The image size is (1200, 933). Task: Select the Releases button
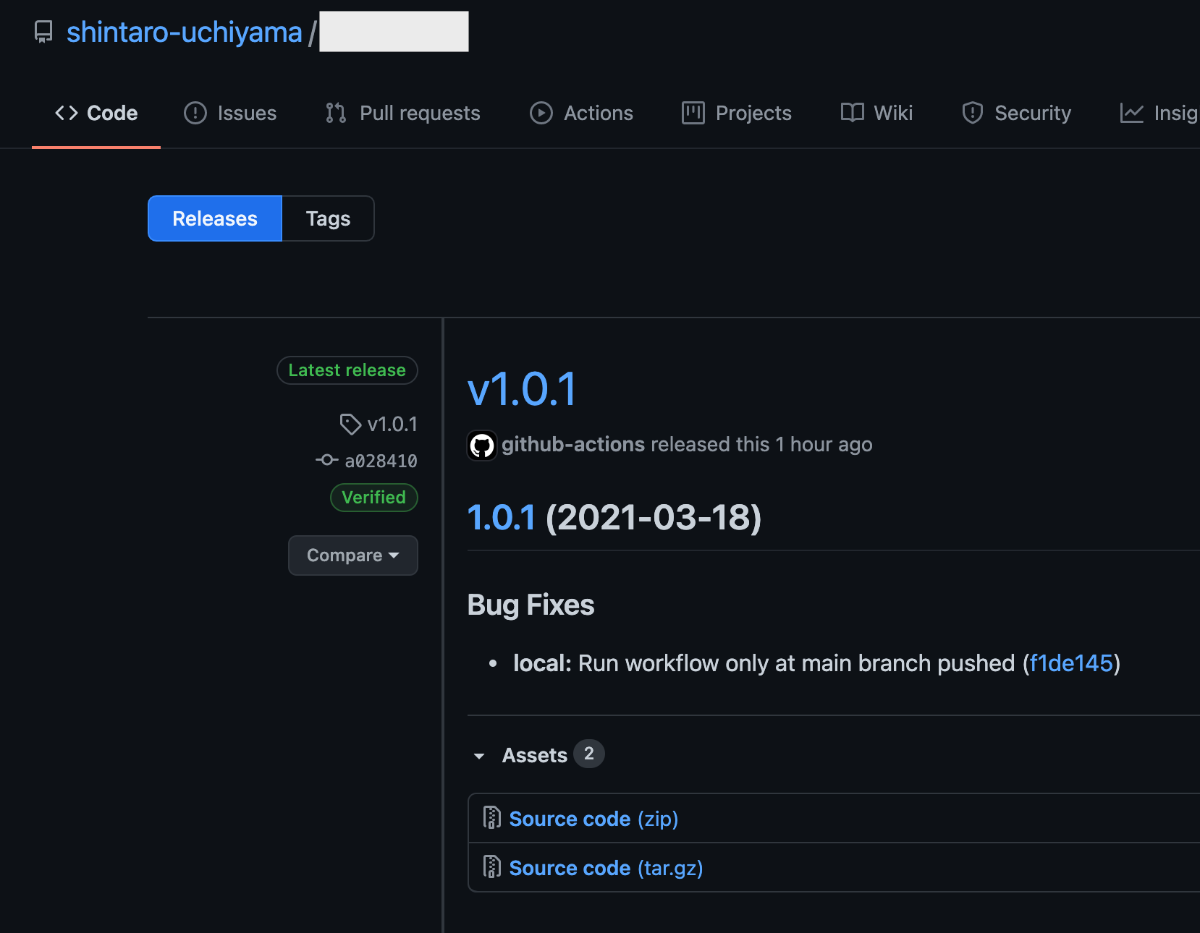[215, 218]
